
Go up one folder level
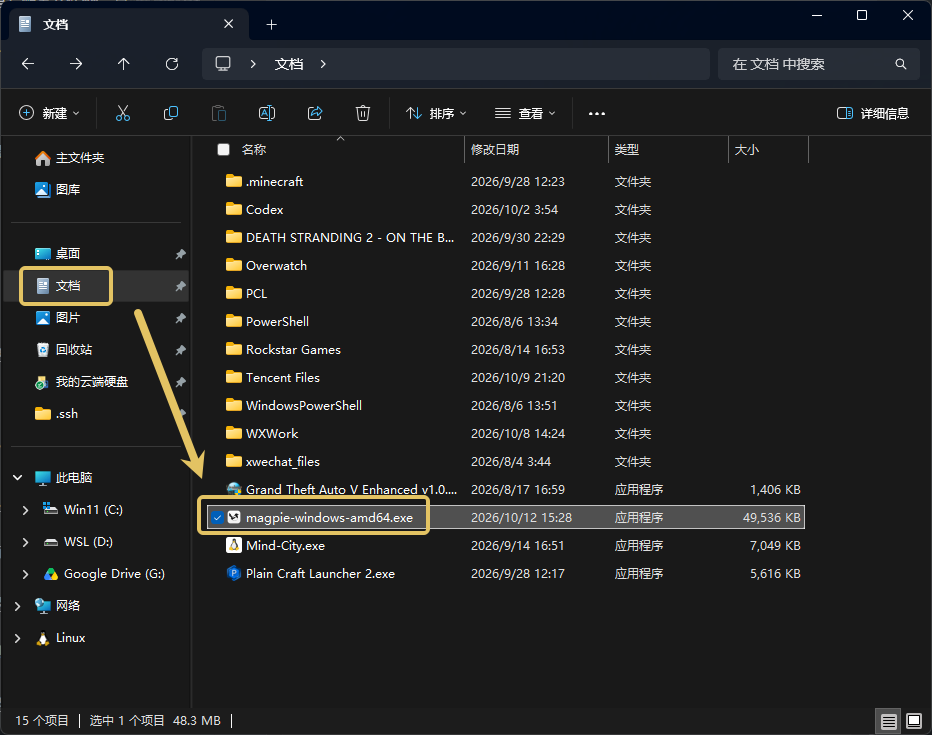point(124,64)
